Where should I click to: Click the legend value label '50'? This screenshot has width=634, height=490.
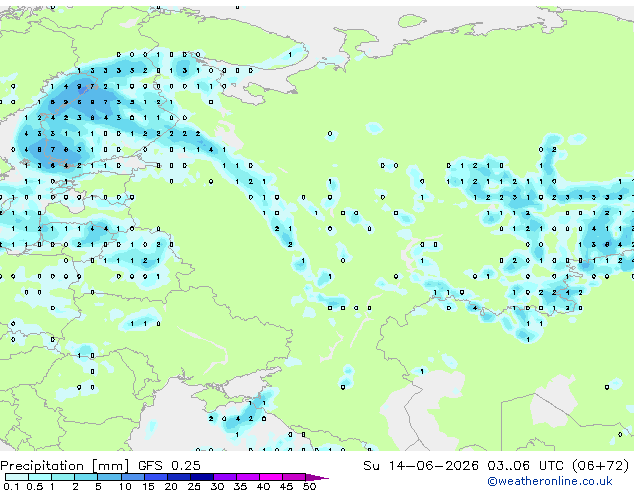[x=309, y=486]
